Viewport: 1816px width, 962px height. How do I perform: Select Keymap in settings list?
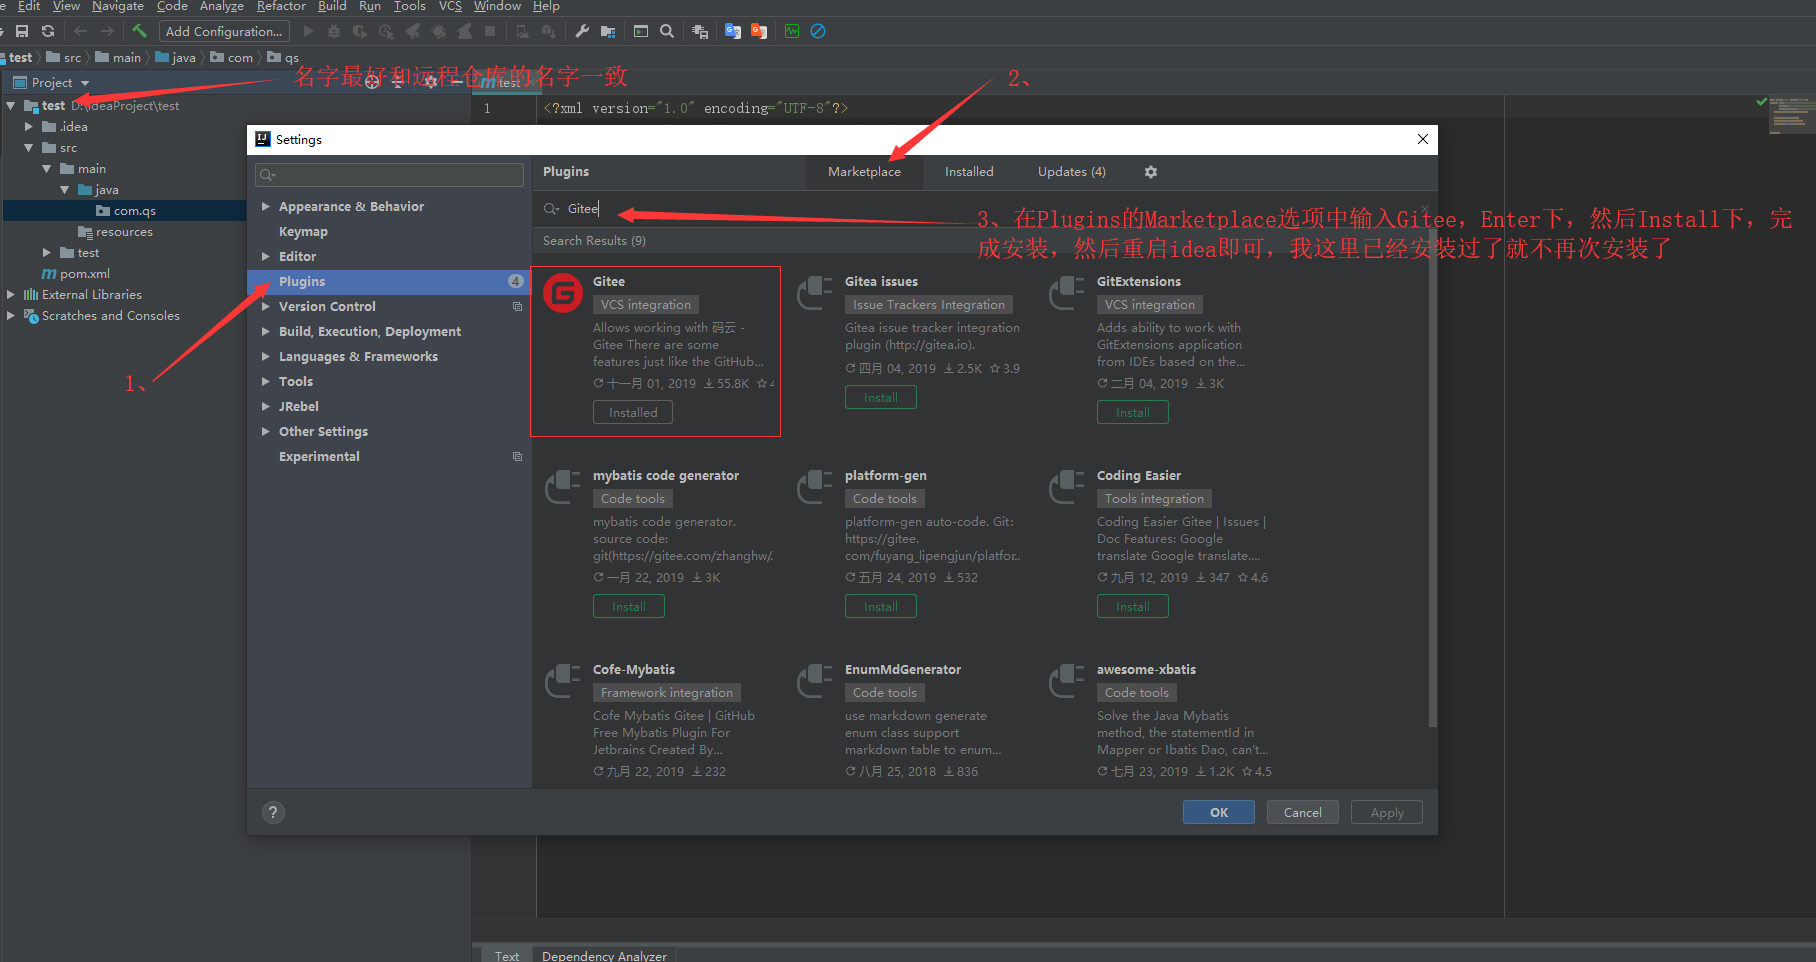click(303, 231)
